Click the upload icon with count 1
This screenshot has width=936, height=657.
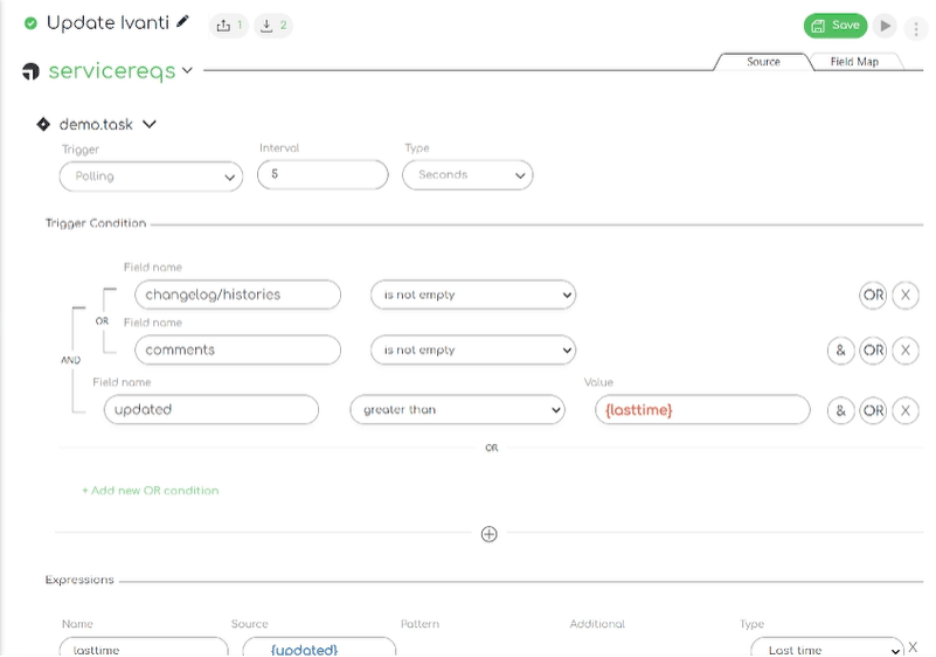click(x=229, y=26)
